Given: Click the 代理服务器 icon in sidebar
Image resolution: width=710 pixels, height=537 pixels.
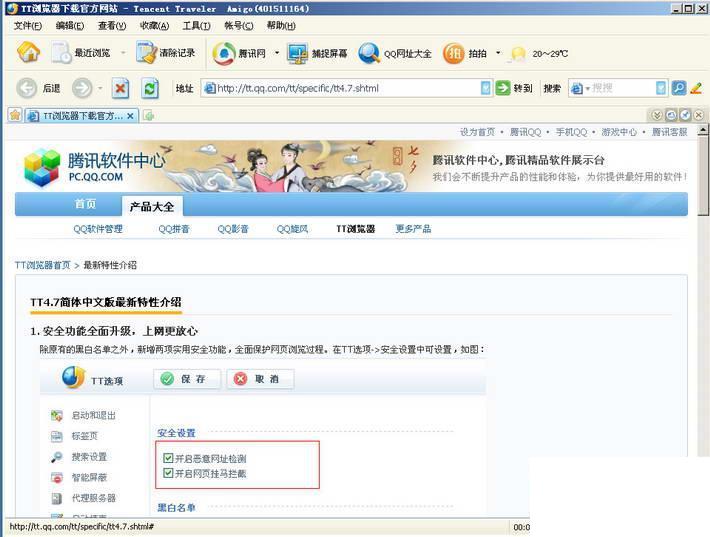Looking at the screenshot, I should coord(57,498).
